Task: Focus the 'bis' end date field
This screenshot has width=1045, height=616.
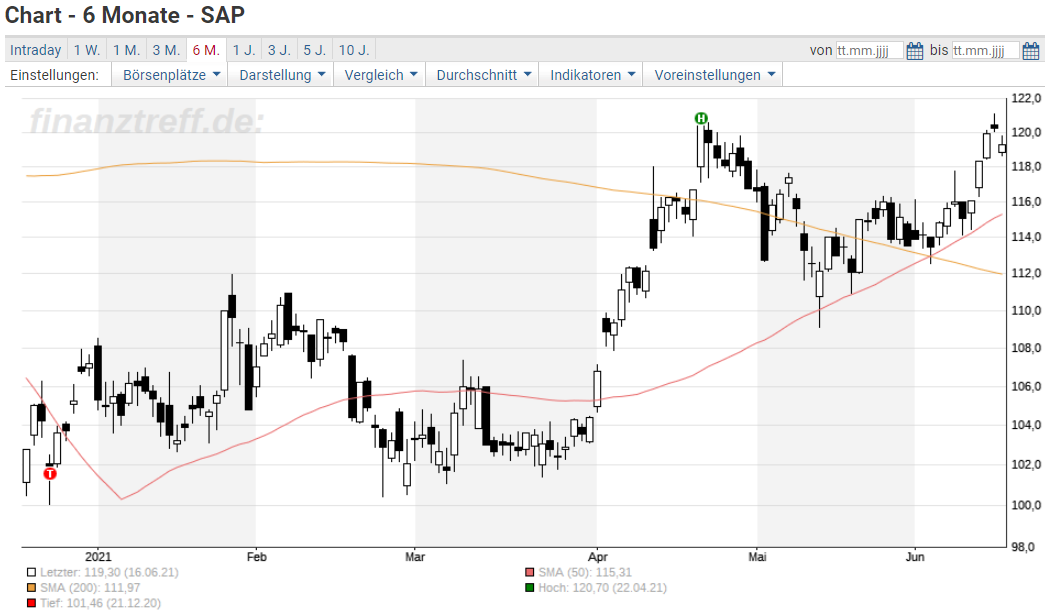Action: point(986,51)
